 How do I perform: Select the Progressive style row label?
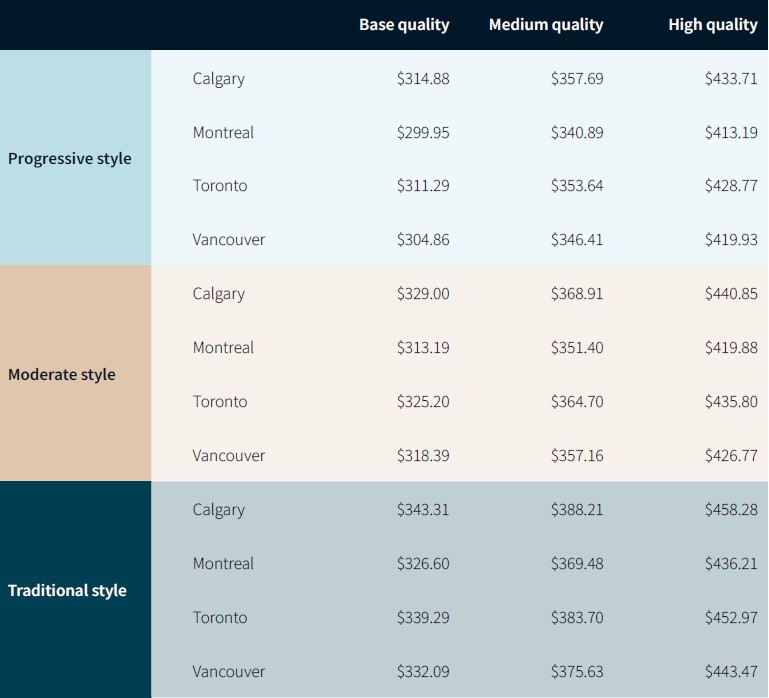point(70,159)
